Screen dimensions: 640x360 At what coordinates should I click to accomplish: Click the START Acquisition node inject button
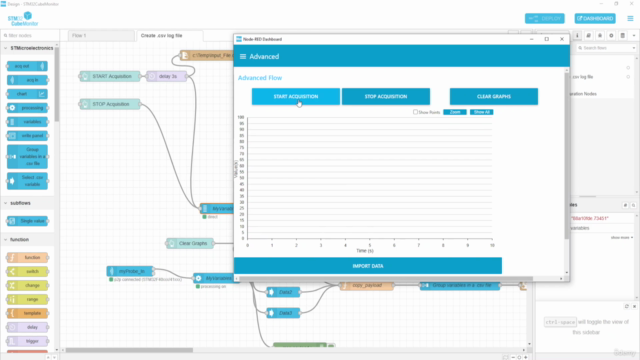click(x=84, y=76)
